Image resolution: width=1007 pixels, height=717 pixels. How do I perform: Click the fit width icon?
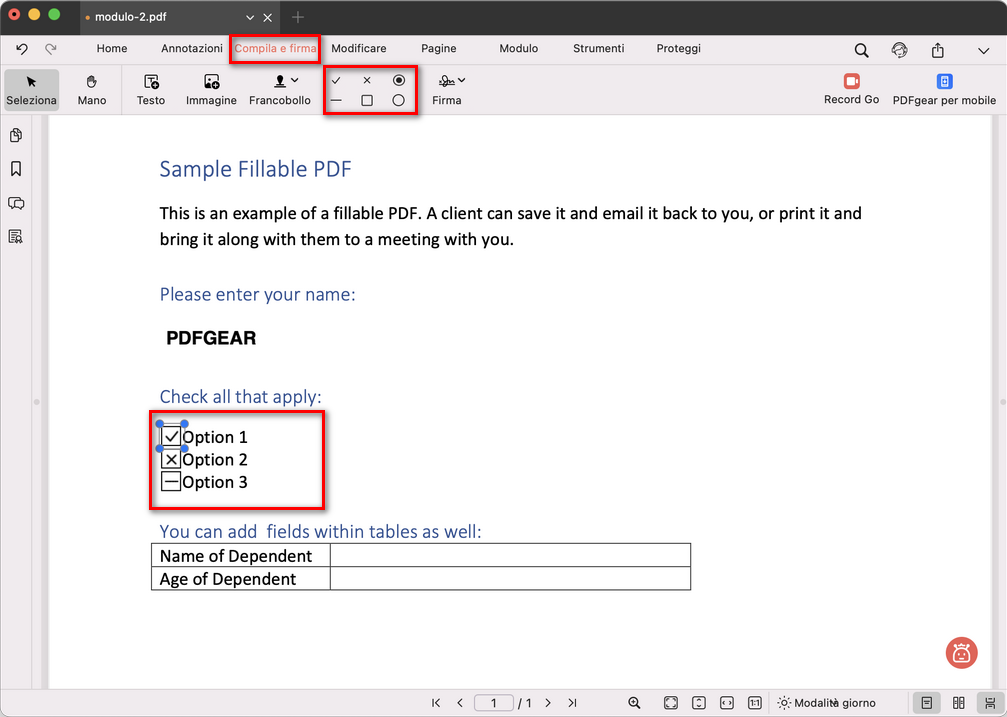click(726, 703)
